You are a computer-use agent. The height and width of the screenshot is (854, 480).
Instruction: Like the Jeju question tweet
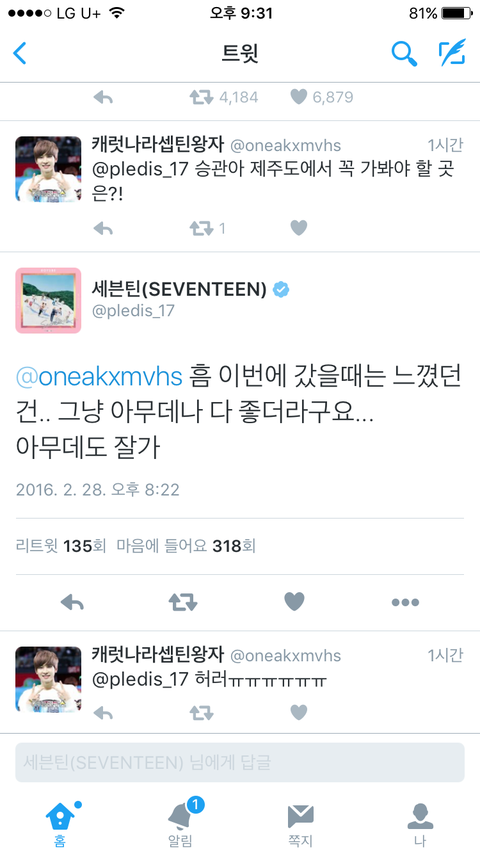(x=299, y=228)
